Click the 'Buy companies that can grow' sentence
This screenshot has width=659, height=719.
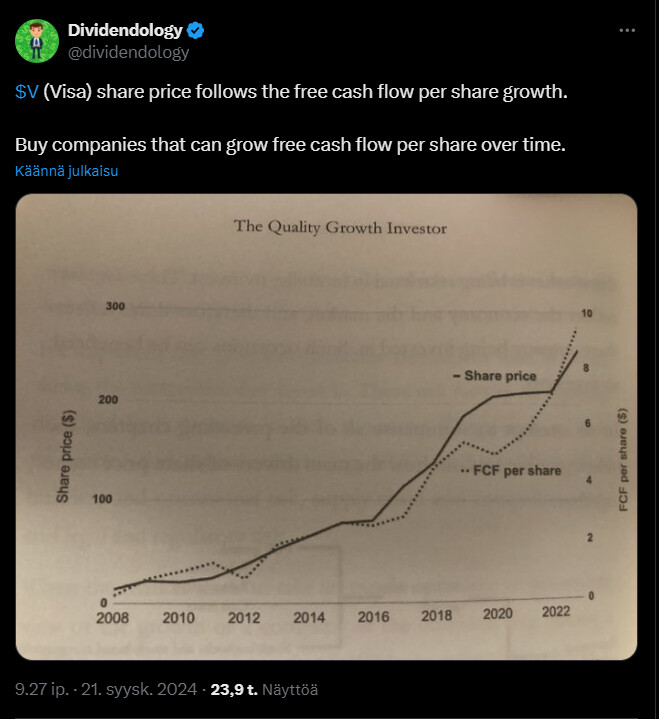pos(290,145)
